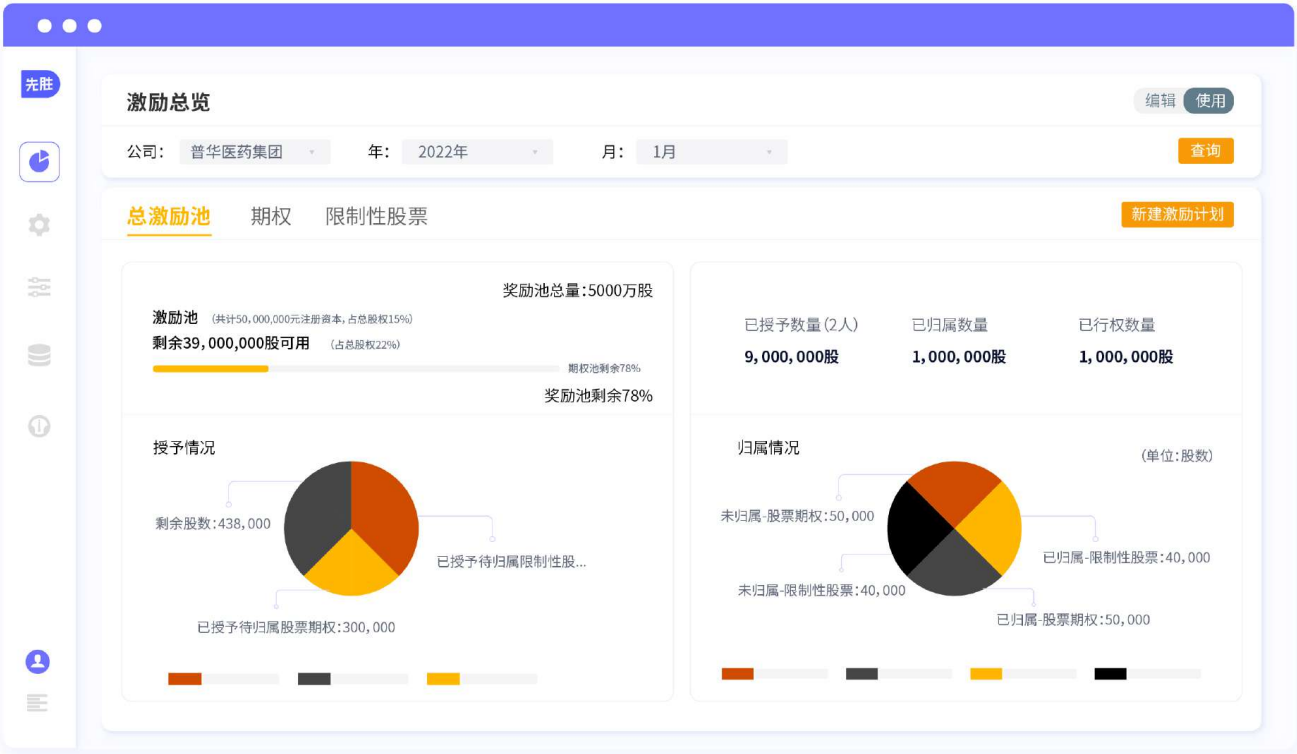
Task: Click the 新建激励计划 button
Action: coord(1177,214)
